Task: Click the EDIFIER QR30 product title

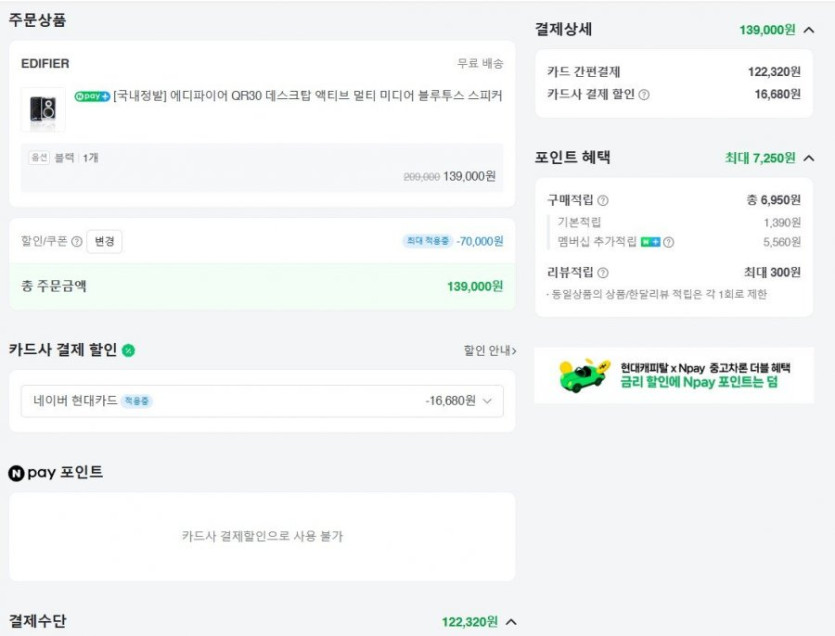Action: coord(308,96)
